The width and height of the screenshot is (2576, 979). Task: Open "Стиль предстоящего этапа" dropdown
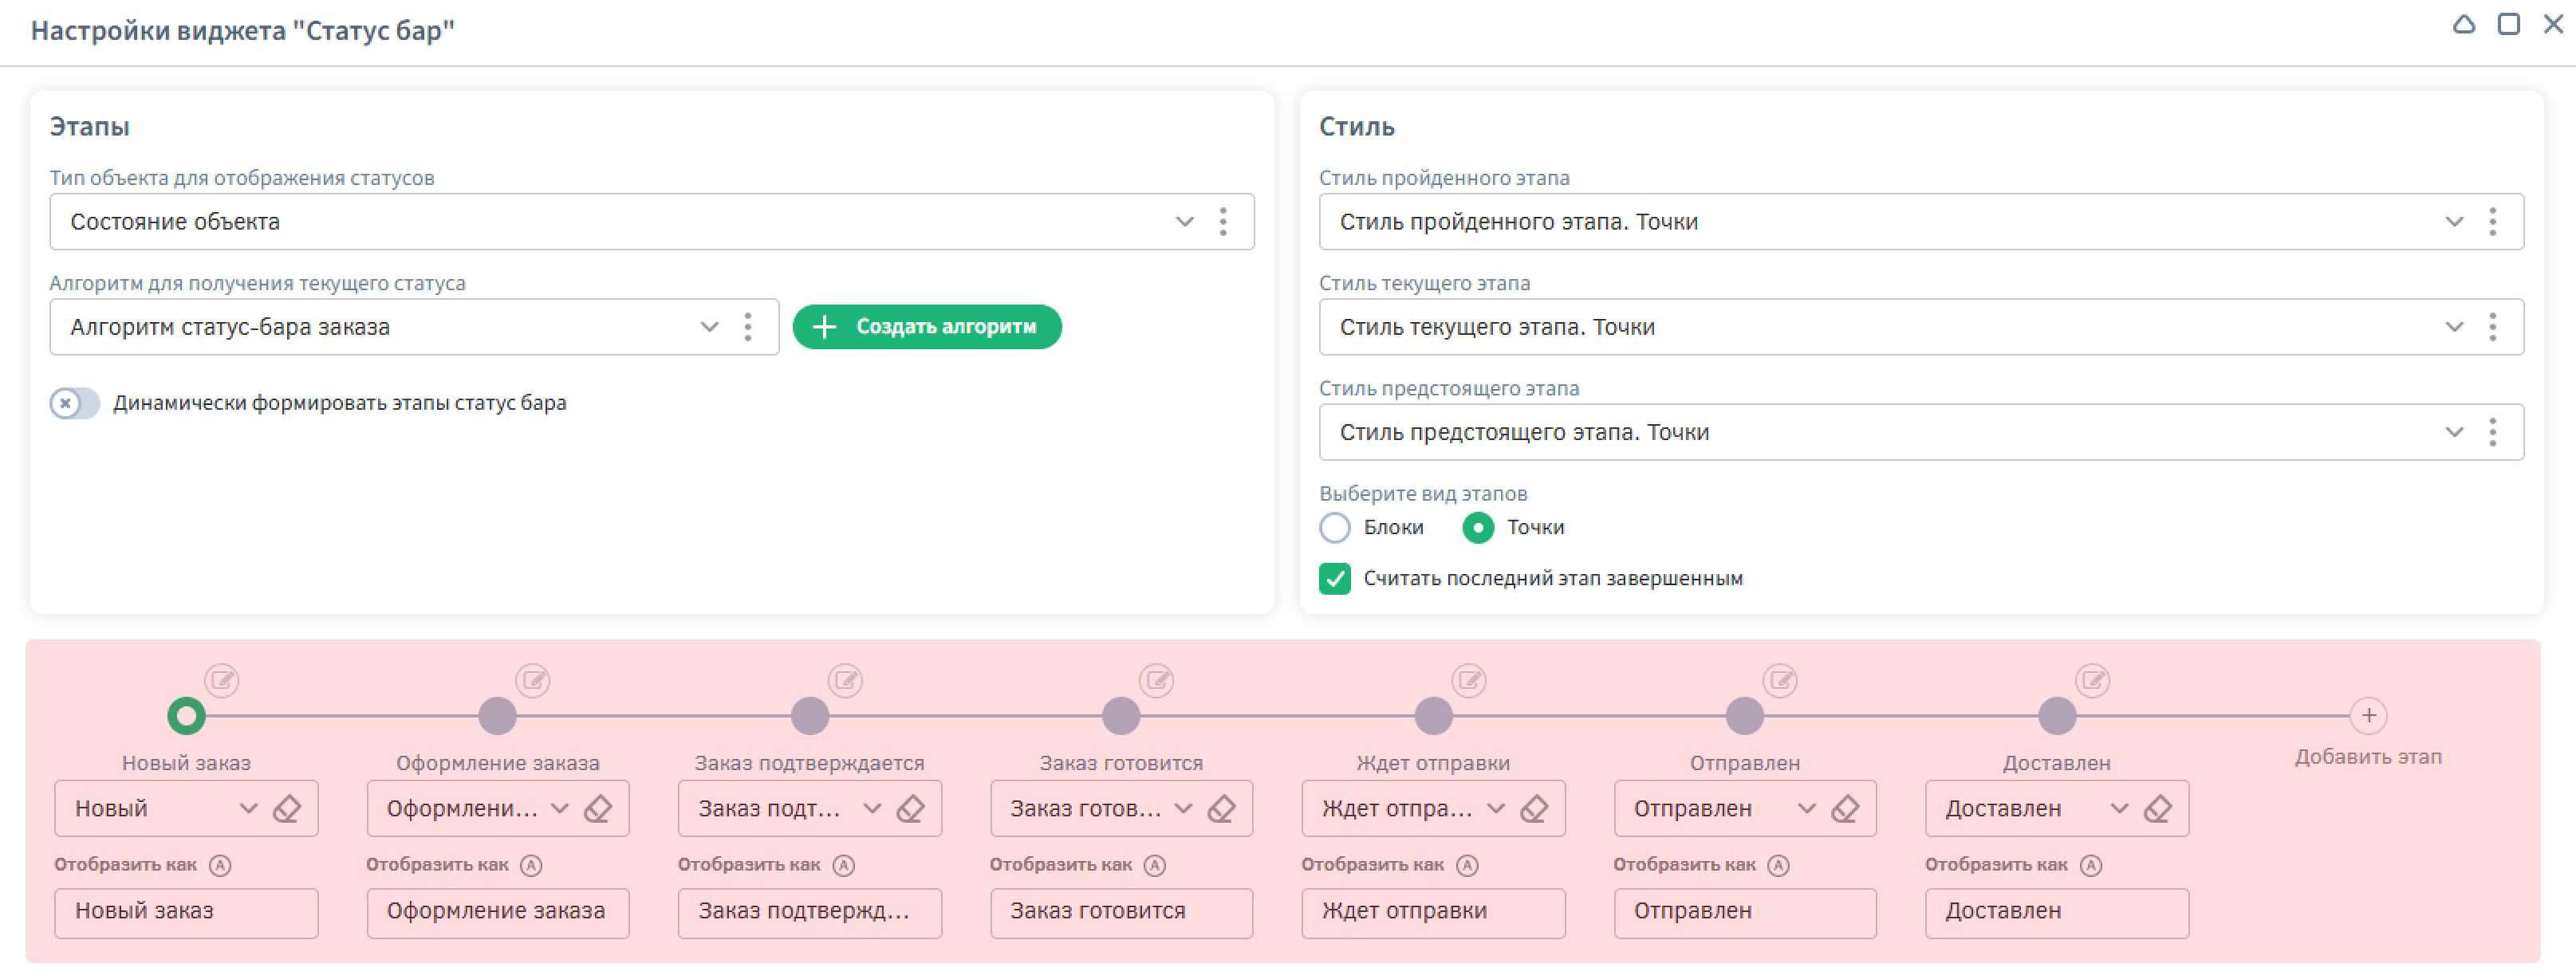pos(2453,433)
